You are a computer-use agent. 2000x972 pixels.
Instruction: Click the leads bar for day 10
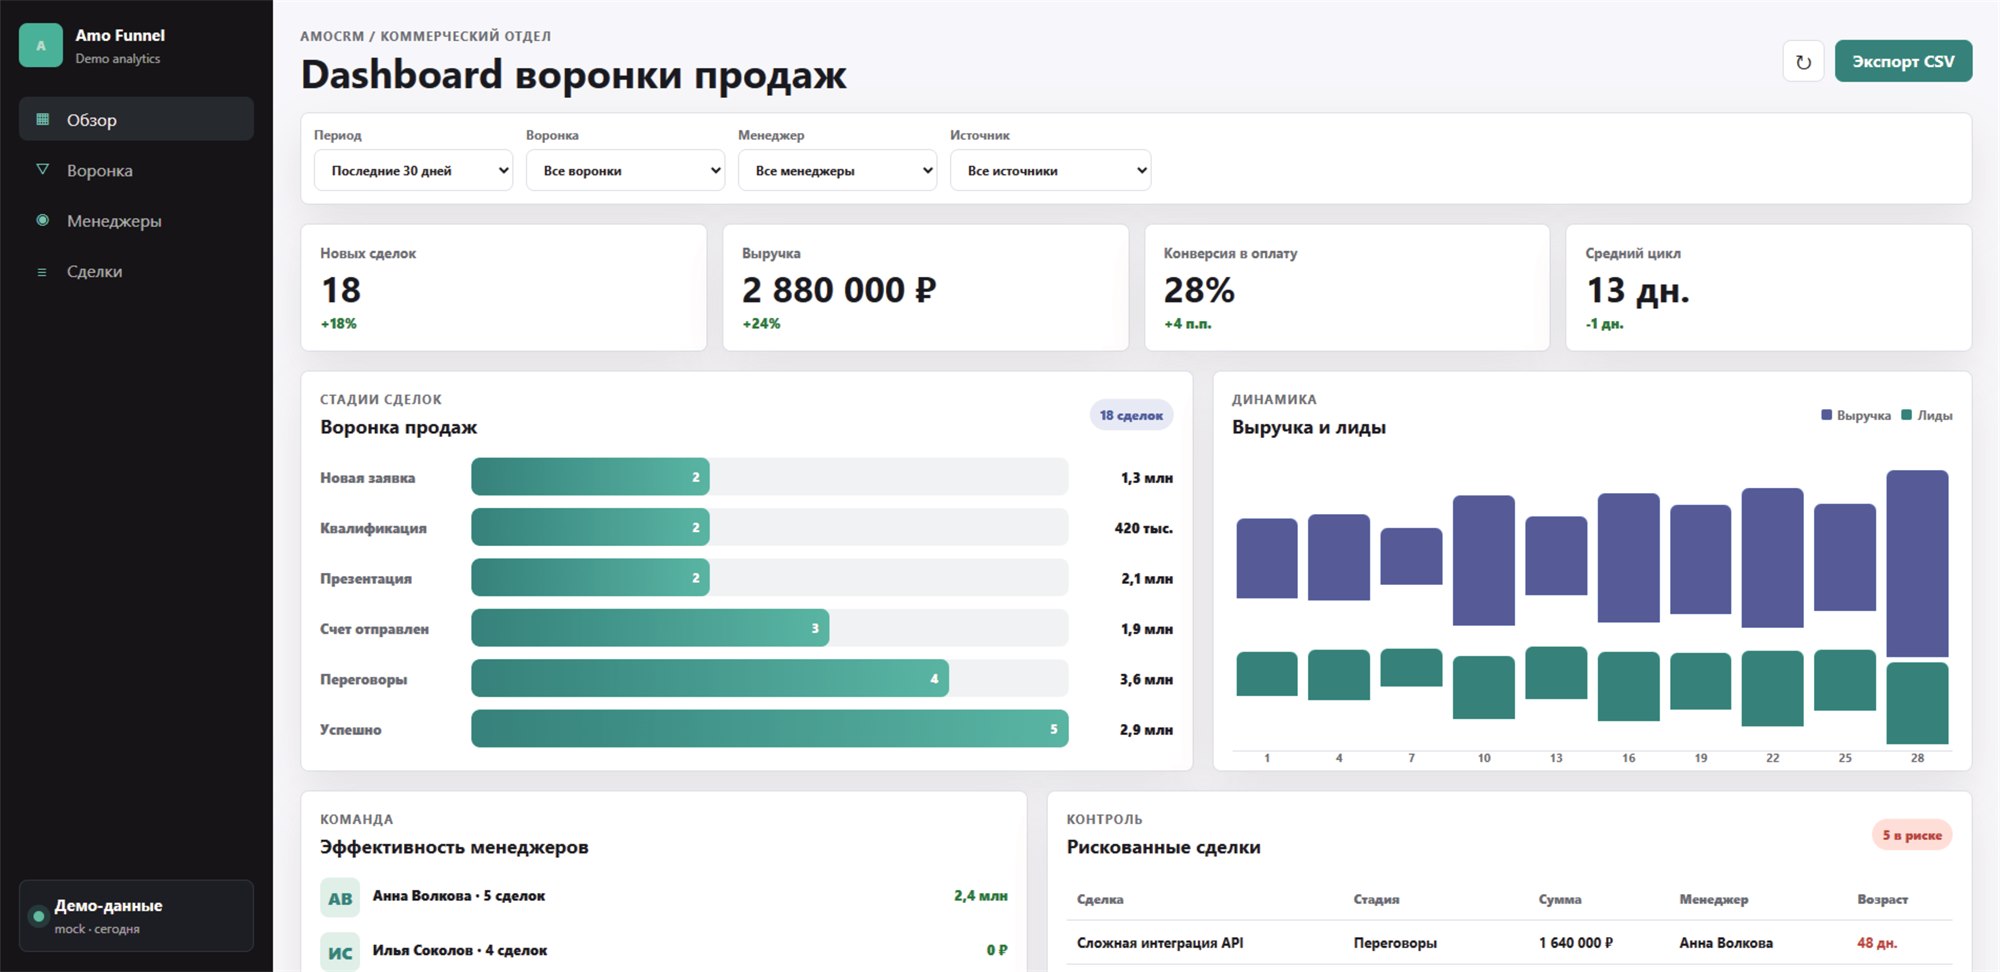pos(1484,687)
